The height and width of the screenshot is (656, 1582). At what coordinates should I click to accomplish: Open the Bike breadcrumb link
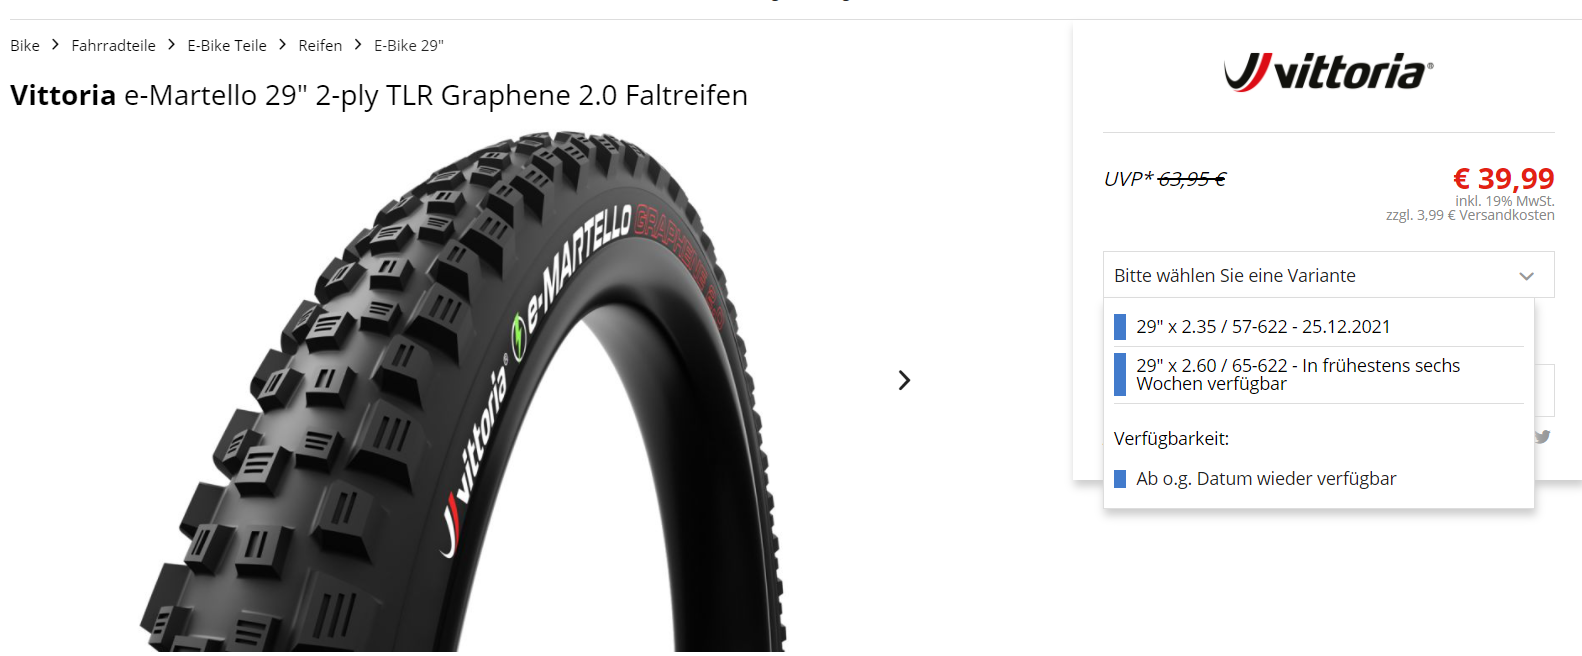tap(25, 46)
